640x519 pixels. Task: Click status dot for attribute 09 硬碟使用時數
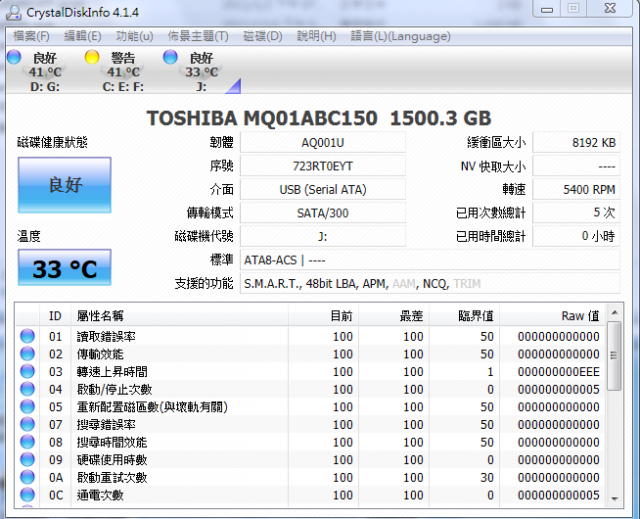(27, 459)
